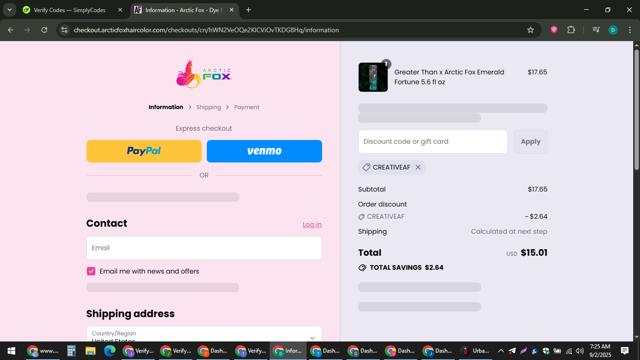Go to the Payment breadcrumb step
640x360 pixels.
[x=247, y=107]
